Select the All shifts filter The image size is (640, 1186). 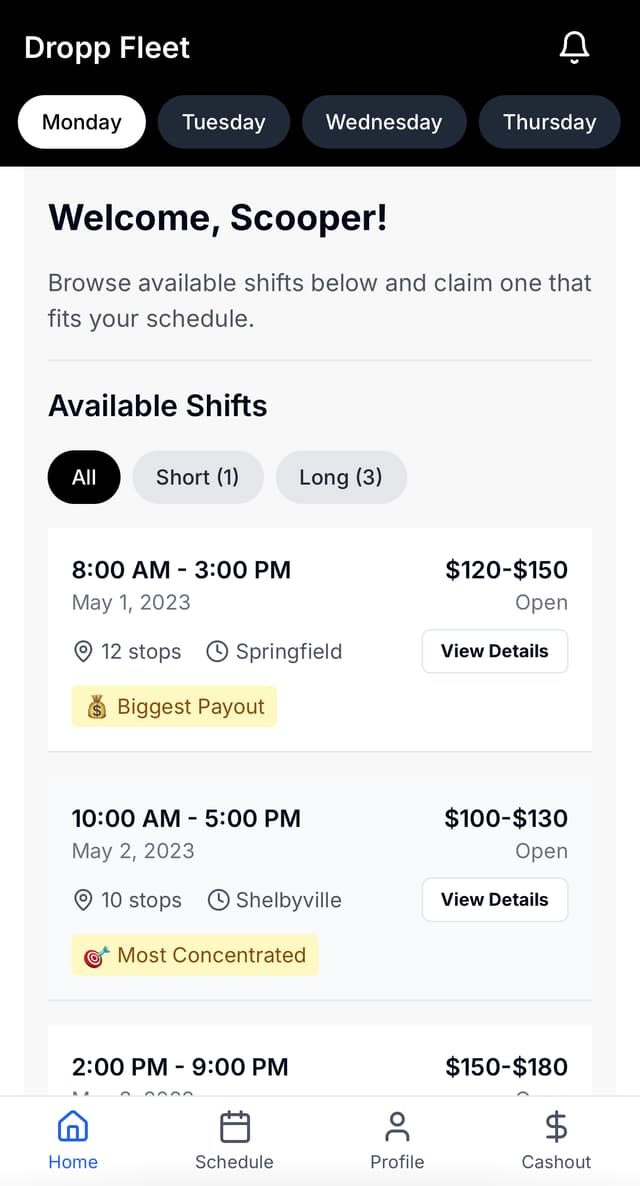point(83,477)
